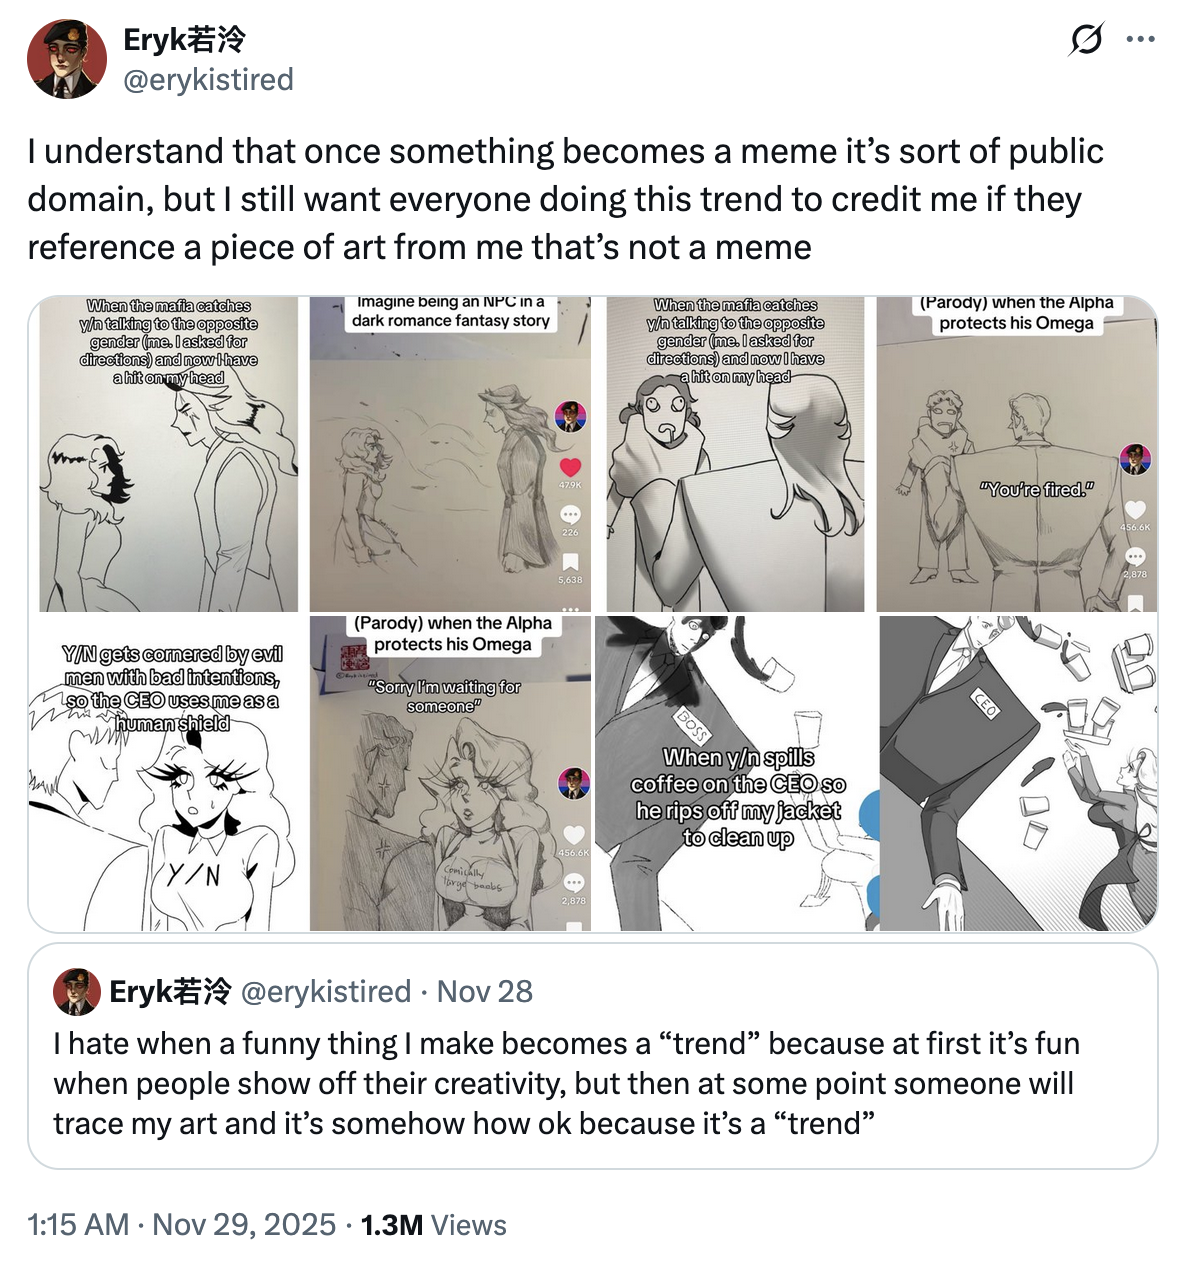The width and height of the screenshot is (1186, 1274).
Task: Click the @erykistired handle below the name
Action: coord(208,80)
